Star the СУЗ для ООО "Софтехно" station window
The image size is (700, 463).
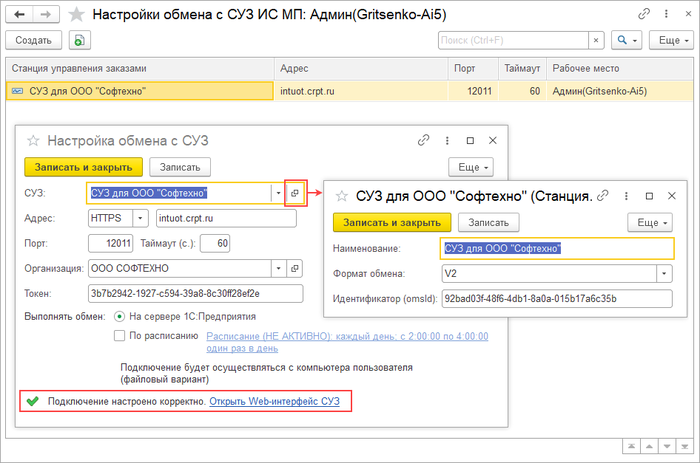pyautogui.click(x=342, y=196)
